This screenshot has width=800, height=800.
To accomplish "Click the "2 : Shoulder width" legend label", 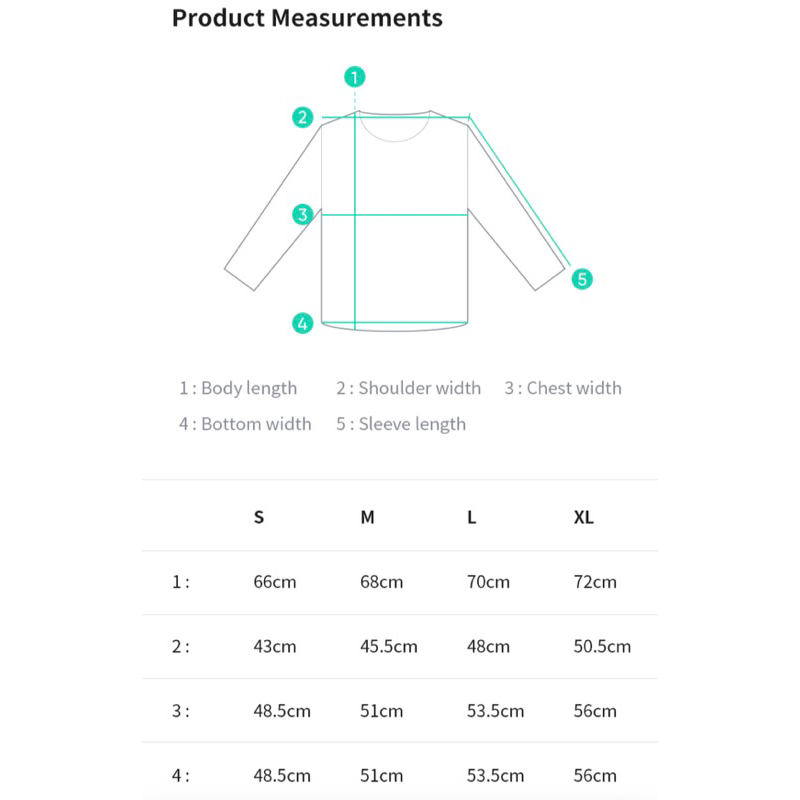I will (x=408, y=388).
